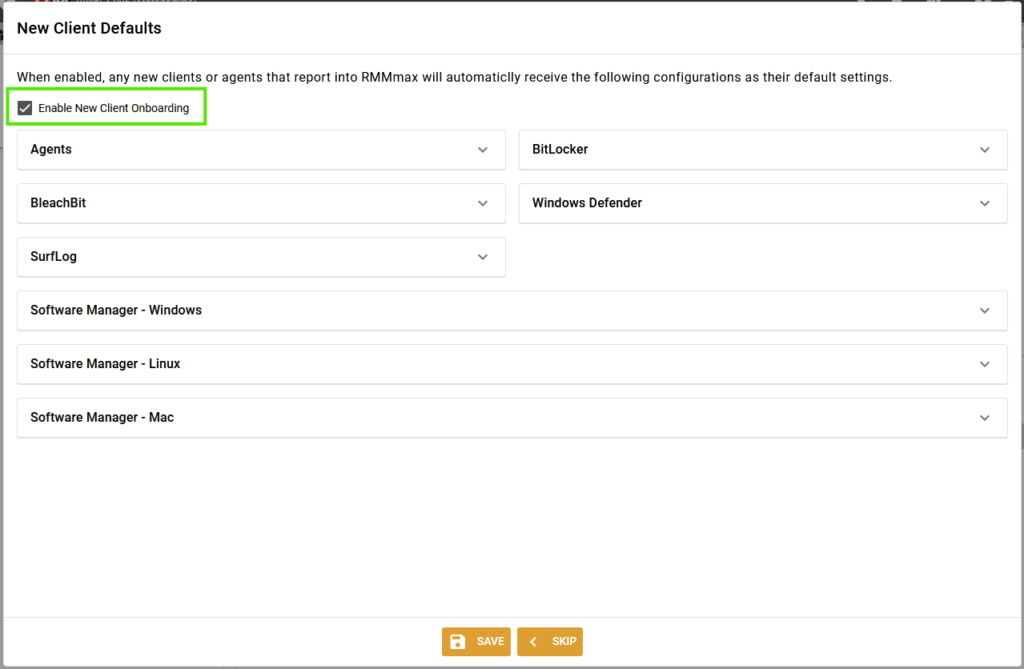Image resolution: width=1024 pixels, height=669 pixels.
Task: Expand Software Manager - Mac chevron
Action: [x=984, y=417]
